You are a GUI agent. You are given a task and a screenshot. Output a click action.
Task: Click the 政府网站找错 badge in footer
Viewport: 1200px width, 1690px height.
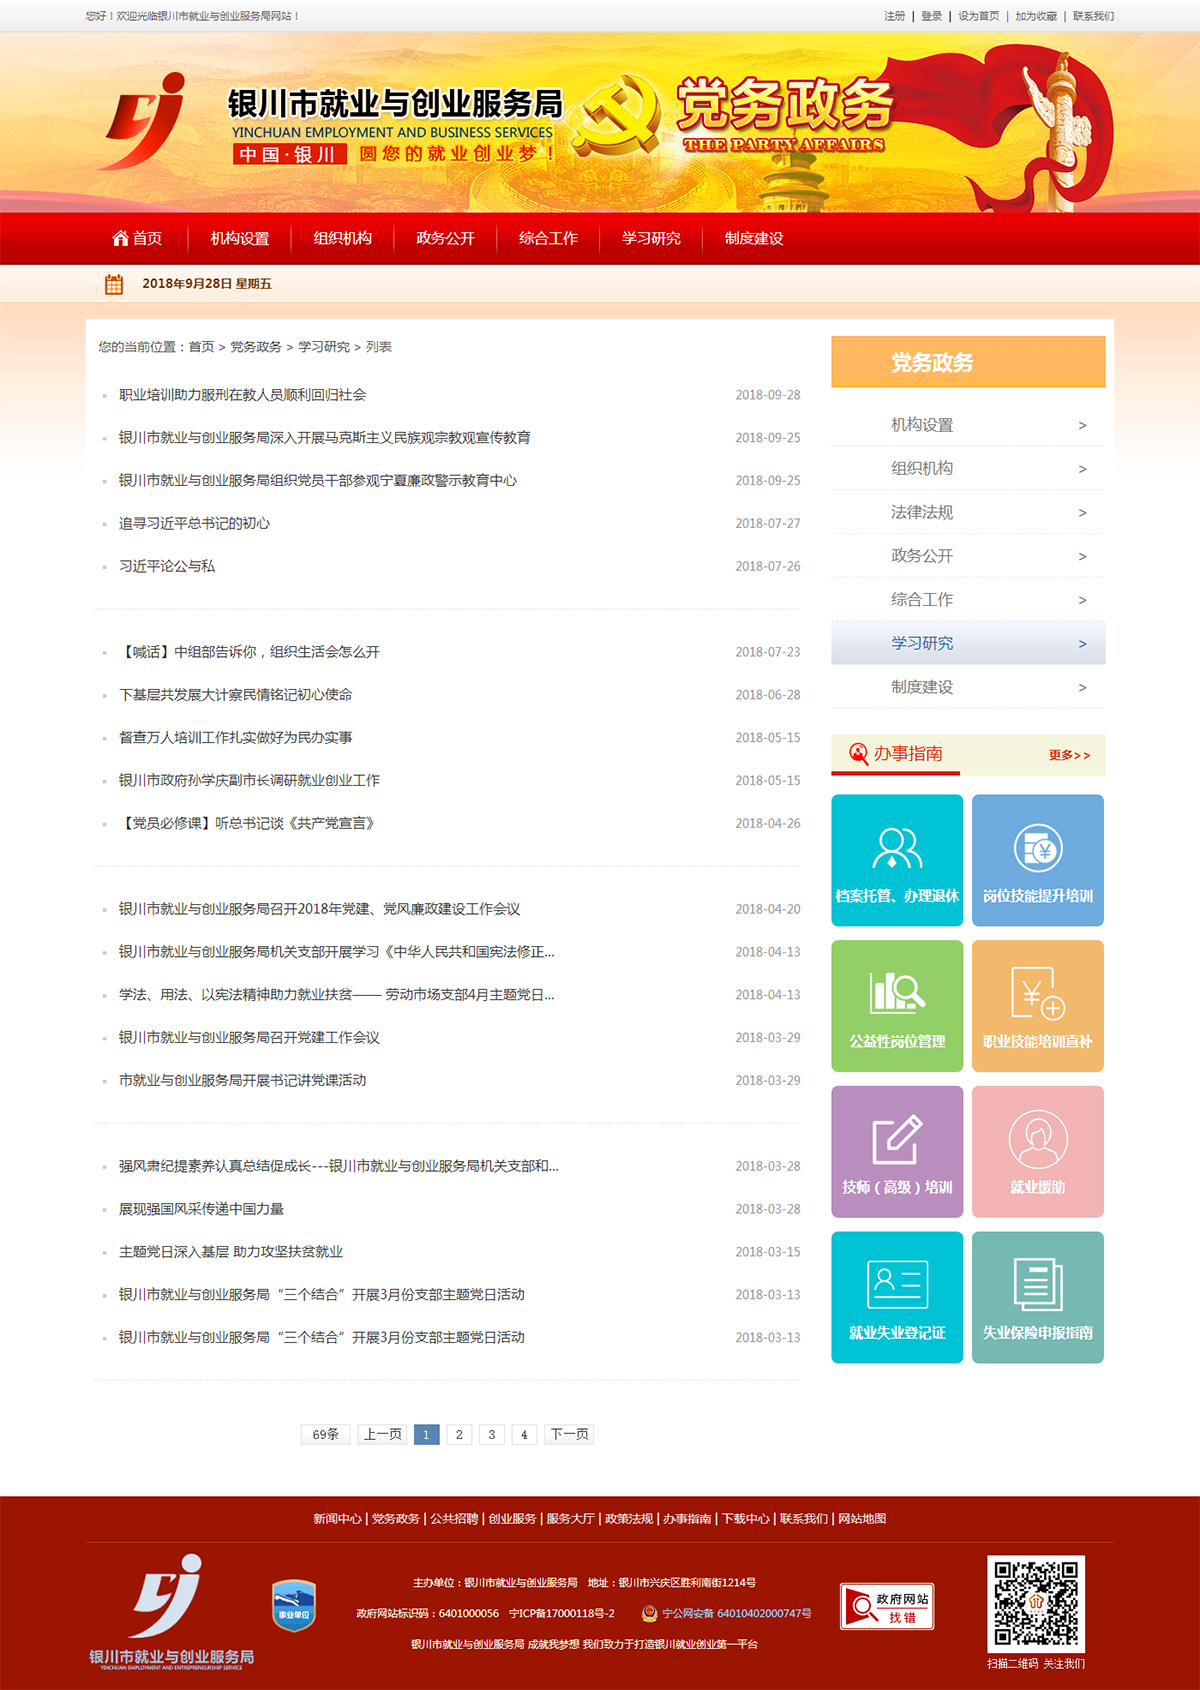point(887,1607)
